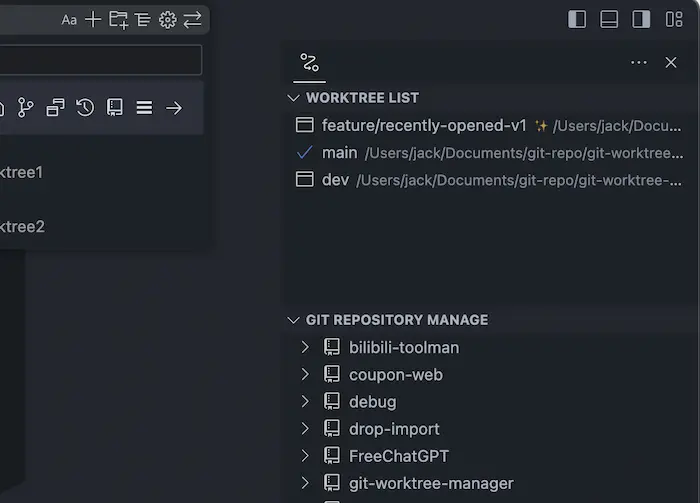The height and width of the screenshot is (503, 700).
Task: Collapse the Worktree List section
Action: tap(293, 98)
